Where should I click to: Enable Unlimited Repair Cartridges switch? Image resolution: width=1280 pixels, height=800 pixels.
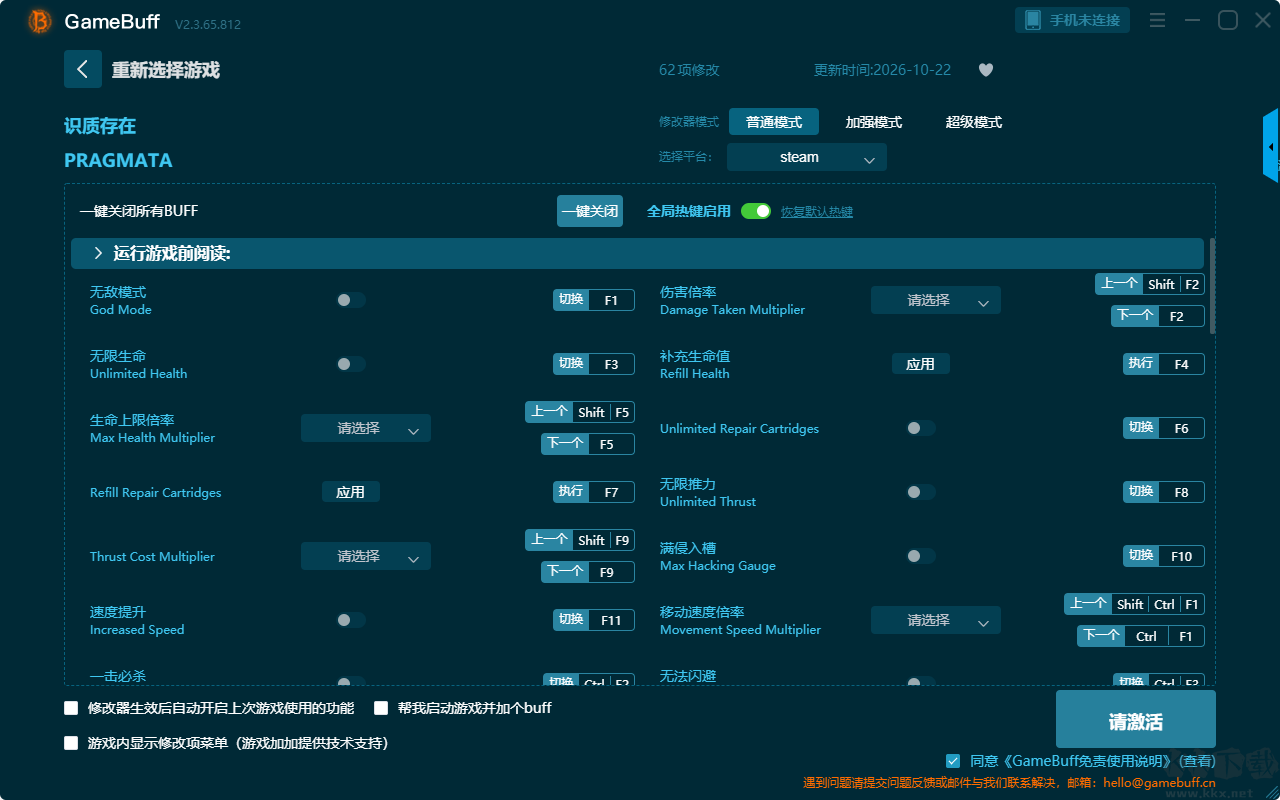(x=920, y=428)
